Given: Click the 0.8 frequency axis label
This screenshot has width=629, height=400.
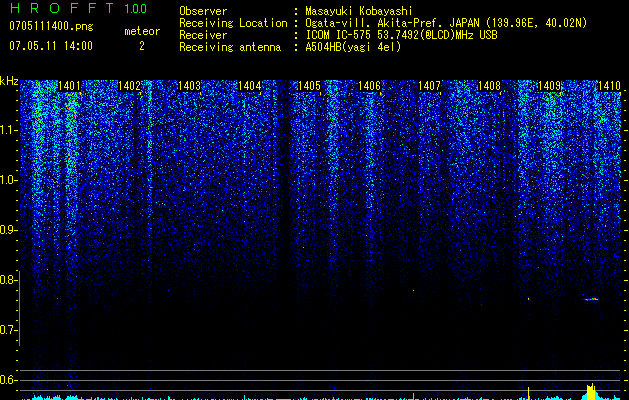Looking at the screenshot, I should pos(8,280).
